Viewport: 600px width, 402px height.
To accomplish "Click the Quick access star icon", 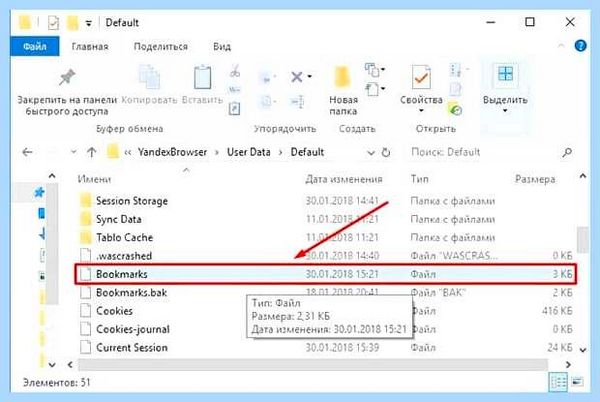I will tap(39, 192).
